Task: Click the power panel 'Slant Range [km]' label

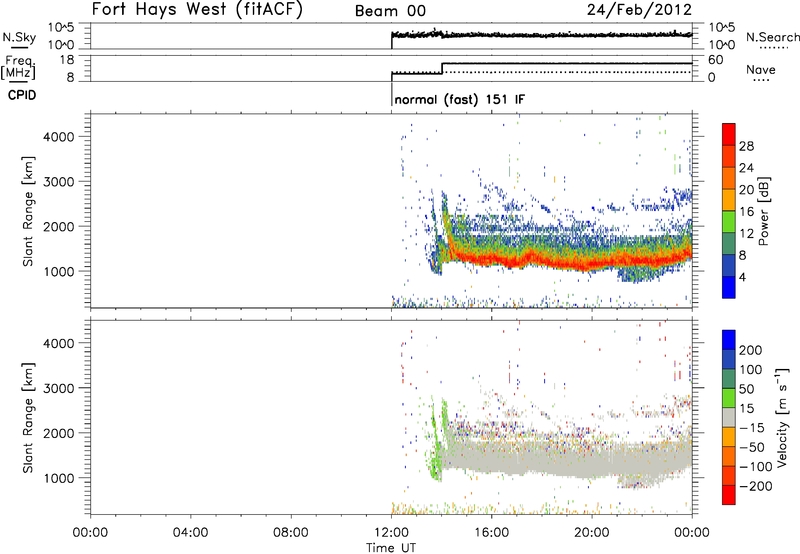Action: [x=28, y=212]
